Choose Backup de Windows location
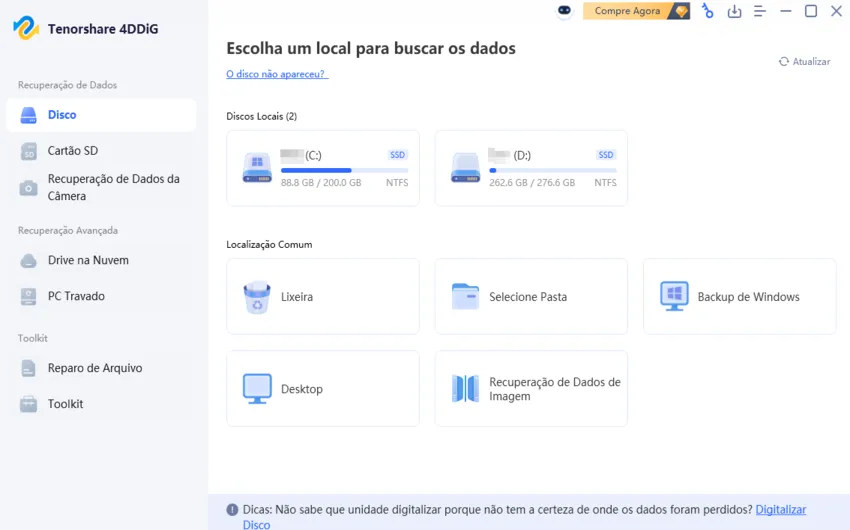 [x=739, y=296]
